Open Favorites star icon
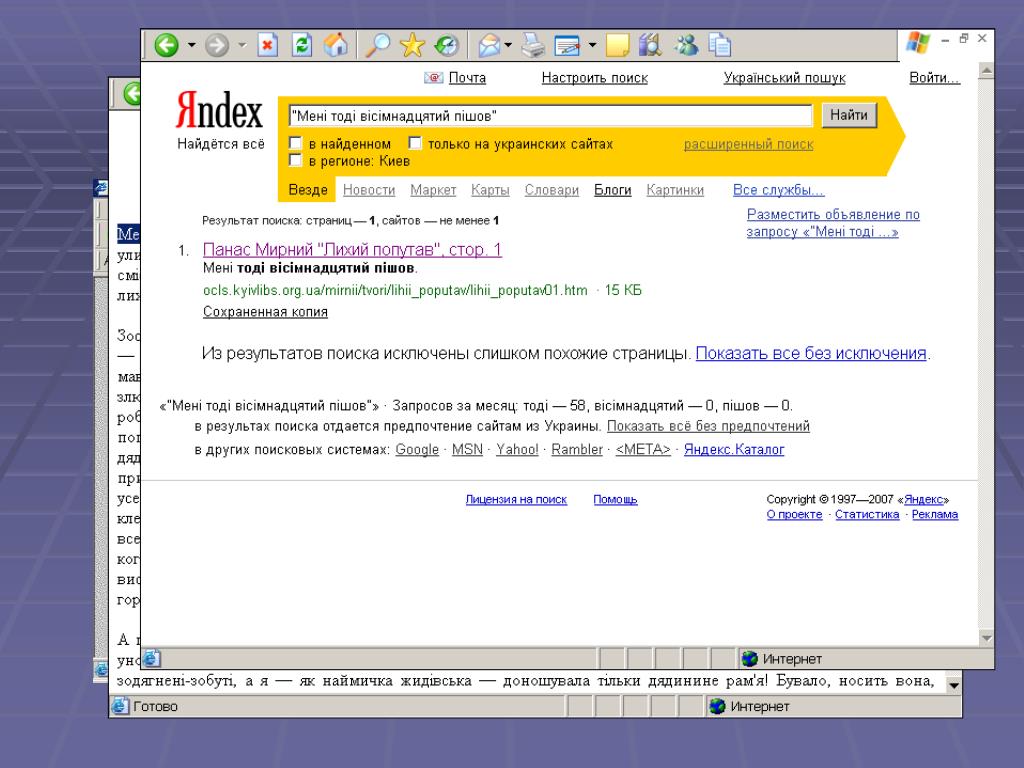 (x=412, y=45)
